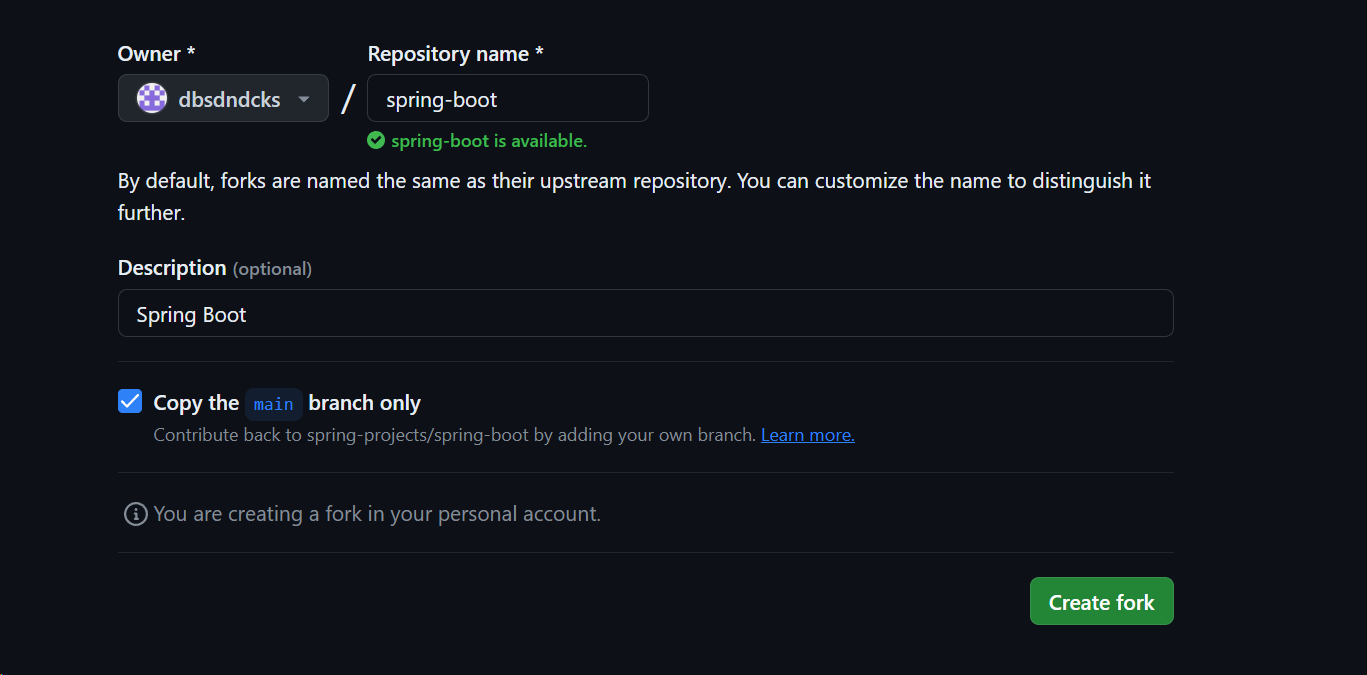Image resolution: width=1367 pixels, height=675 pixels.
Task: Click the caret arrow in the owner selector
Action: [304, 99]
